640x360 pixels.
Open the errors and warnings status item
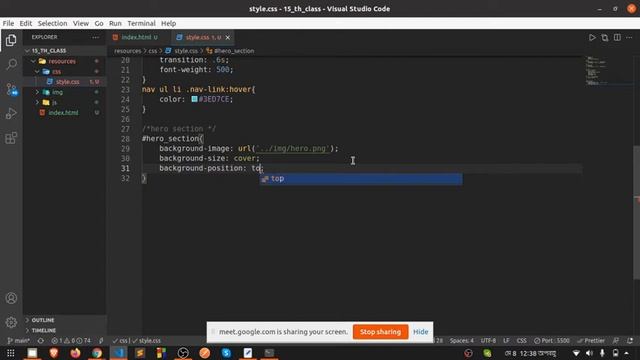(71, 340)
